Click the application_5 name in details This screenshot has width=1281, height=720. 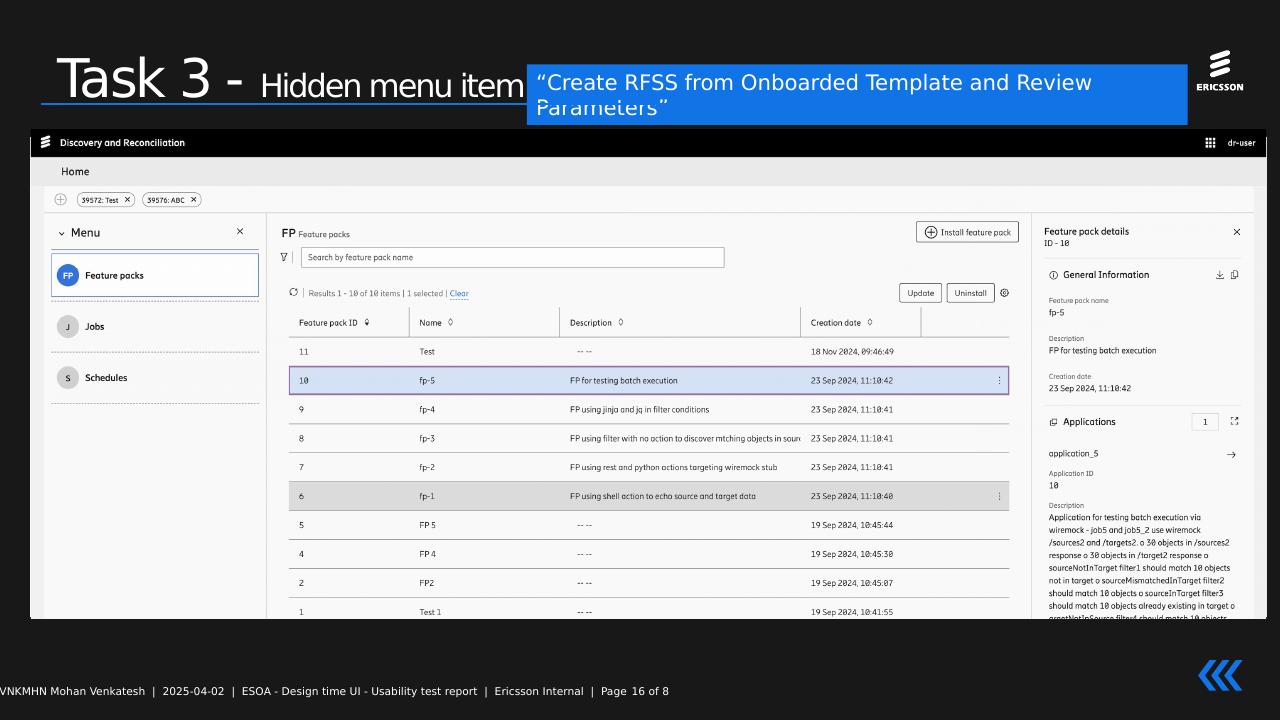(x=1073, y=454)
